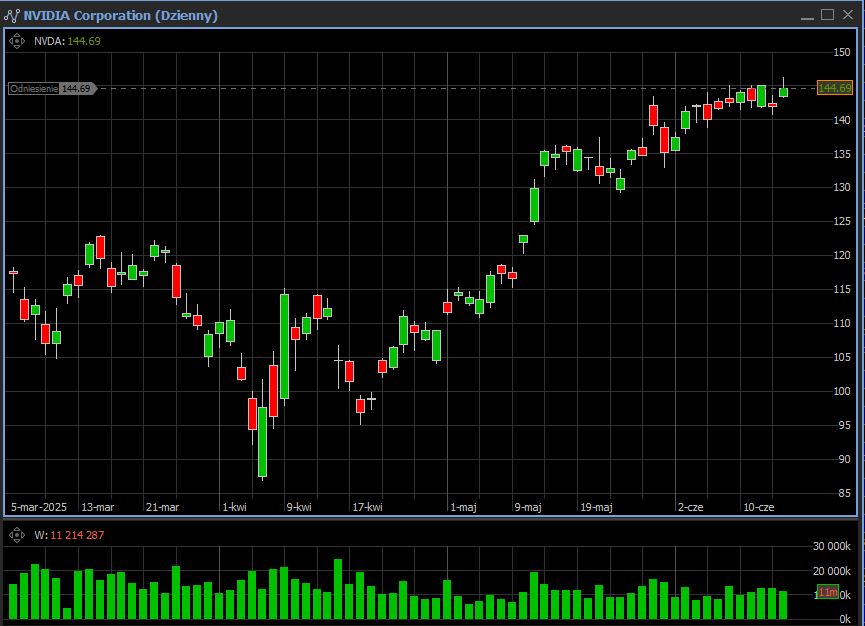This screenshot has height=626, width=865.
Task: Click the 95 price axis label
Action: (x=844, y=425)
